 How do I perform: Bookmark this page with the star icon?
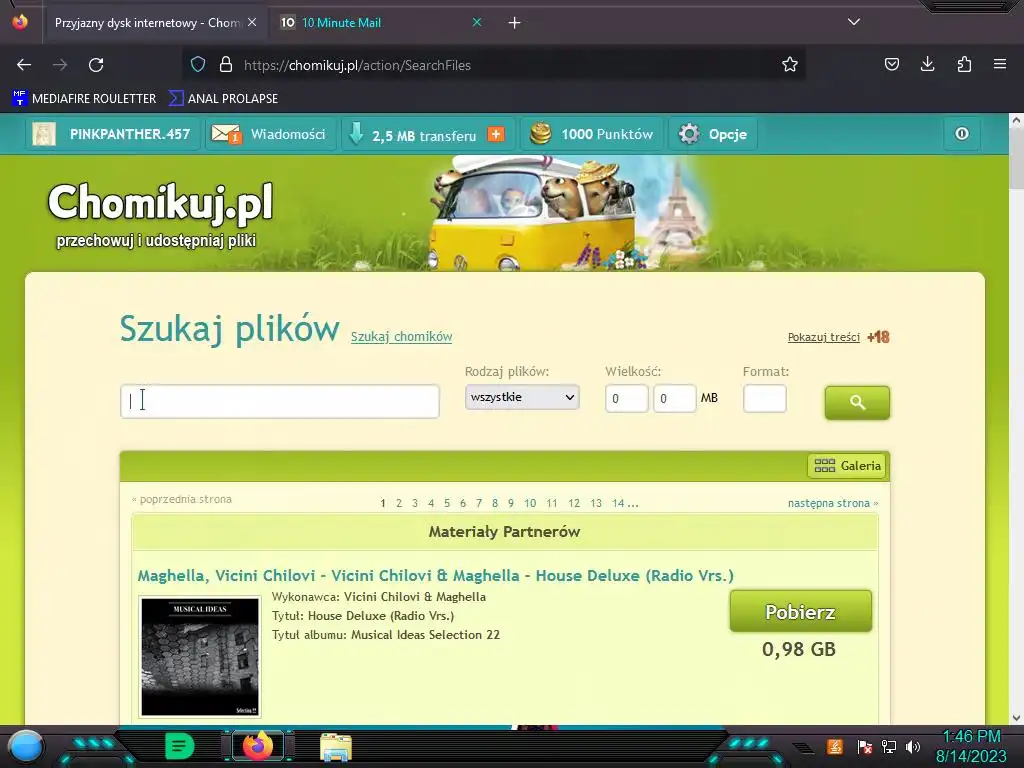(x=790, y=65)
